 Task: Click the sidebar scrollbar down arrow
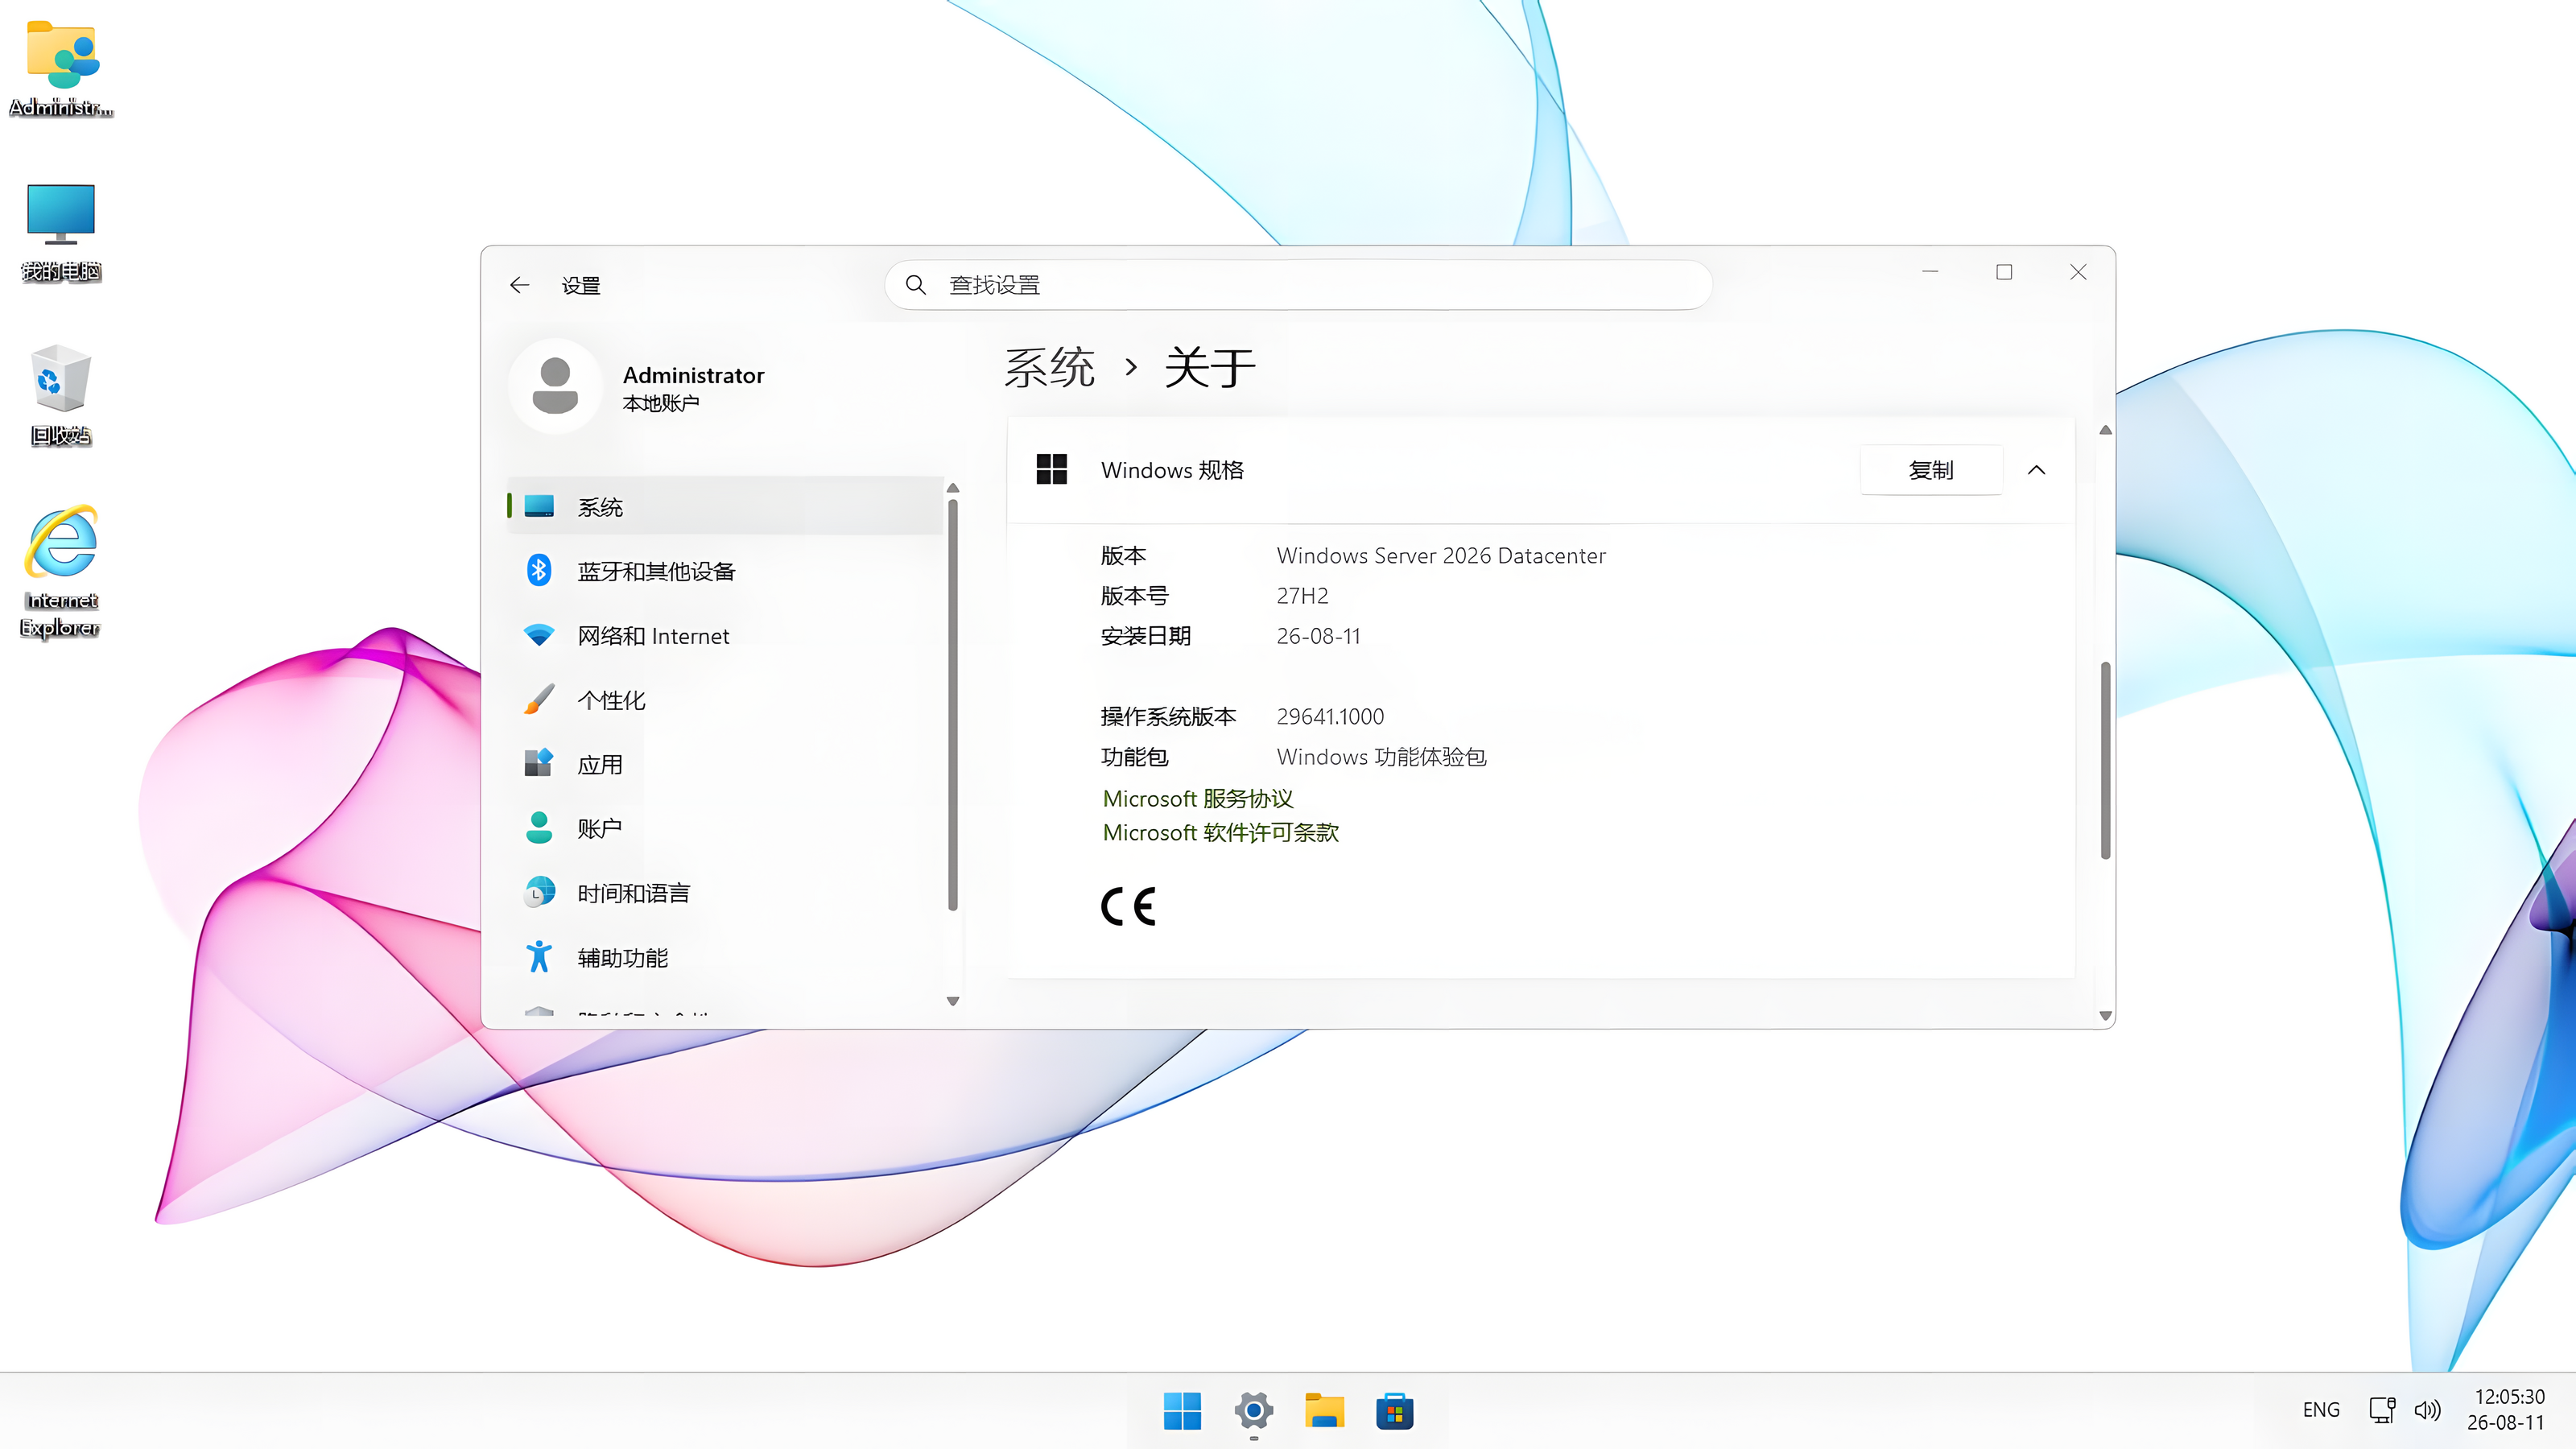click(x=953, y=1000)
